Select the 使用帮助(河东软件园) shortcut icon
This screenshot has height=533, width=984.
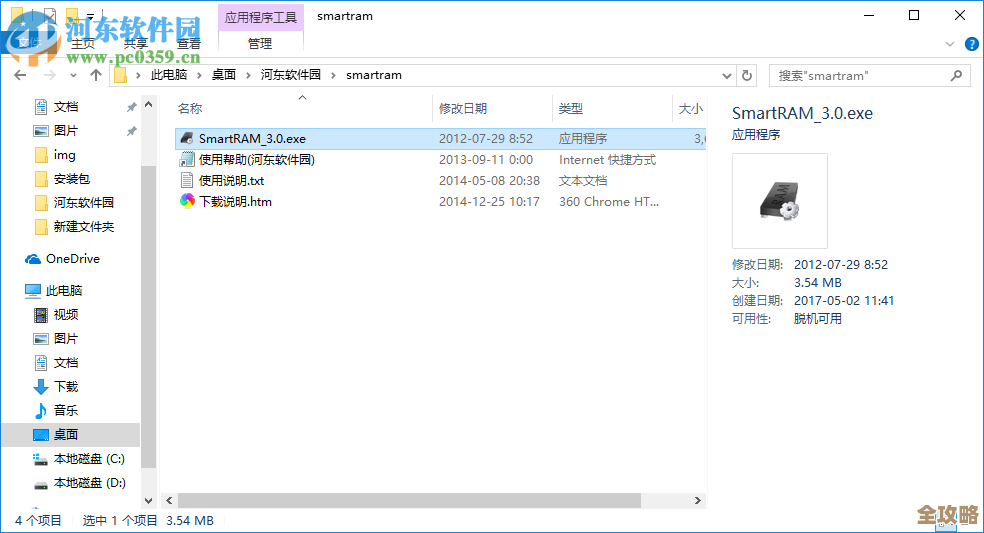[x=187, y=159]
